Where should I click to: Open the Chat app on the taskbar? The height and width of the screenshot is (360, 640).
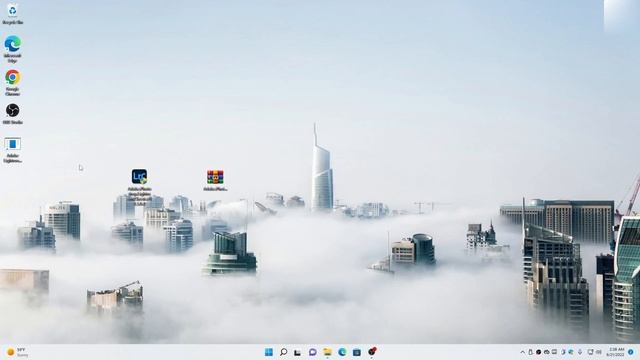[x=313, y=352]
